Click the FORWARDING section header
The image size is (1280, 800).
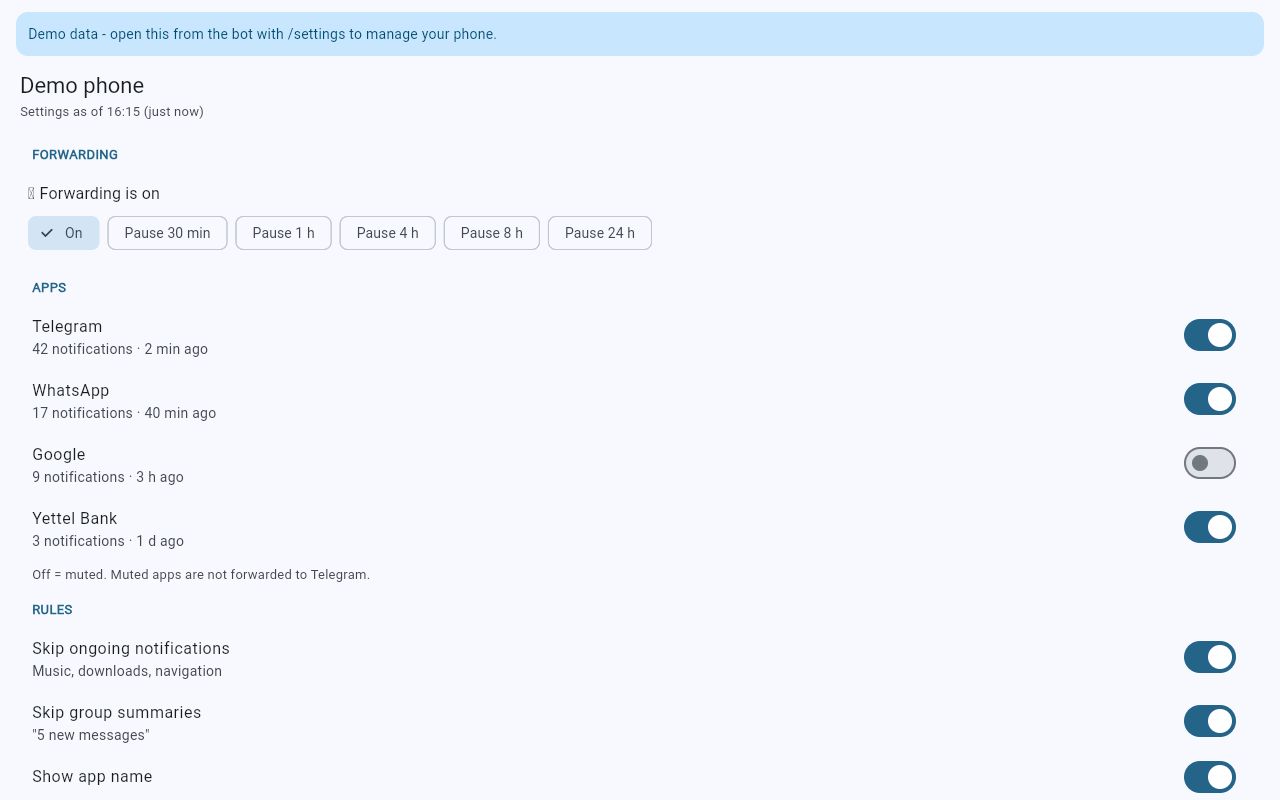75,155
